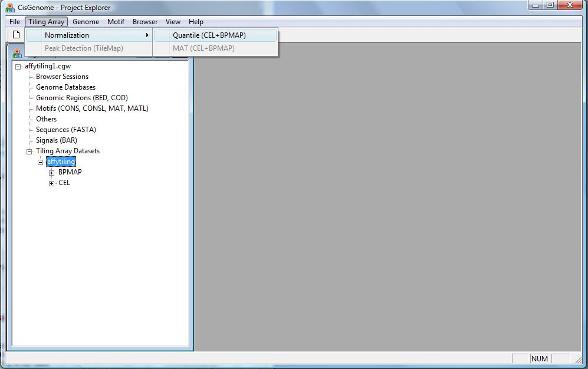
Task: Open the Browser menu
Action: [145, 22]
